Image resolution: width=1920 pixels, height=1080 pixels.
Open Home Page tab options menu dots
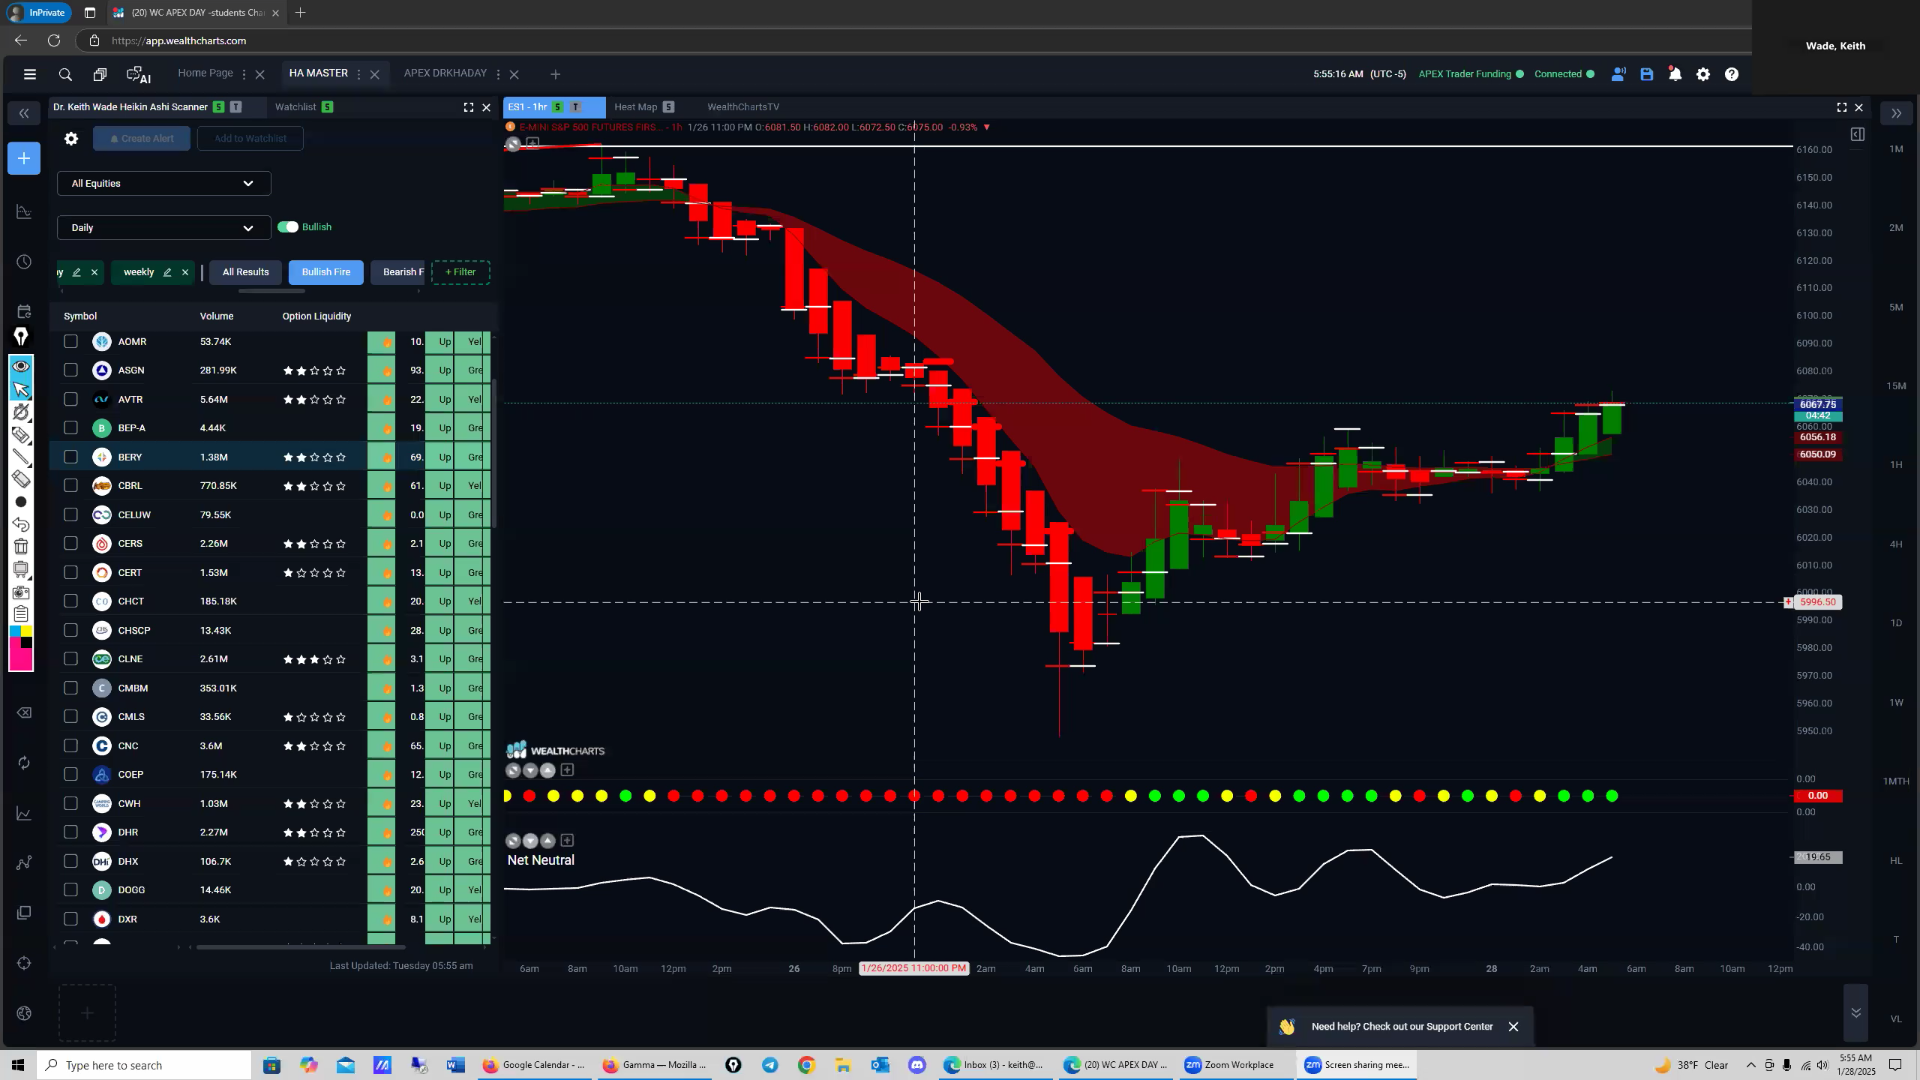point(244,74)
